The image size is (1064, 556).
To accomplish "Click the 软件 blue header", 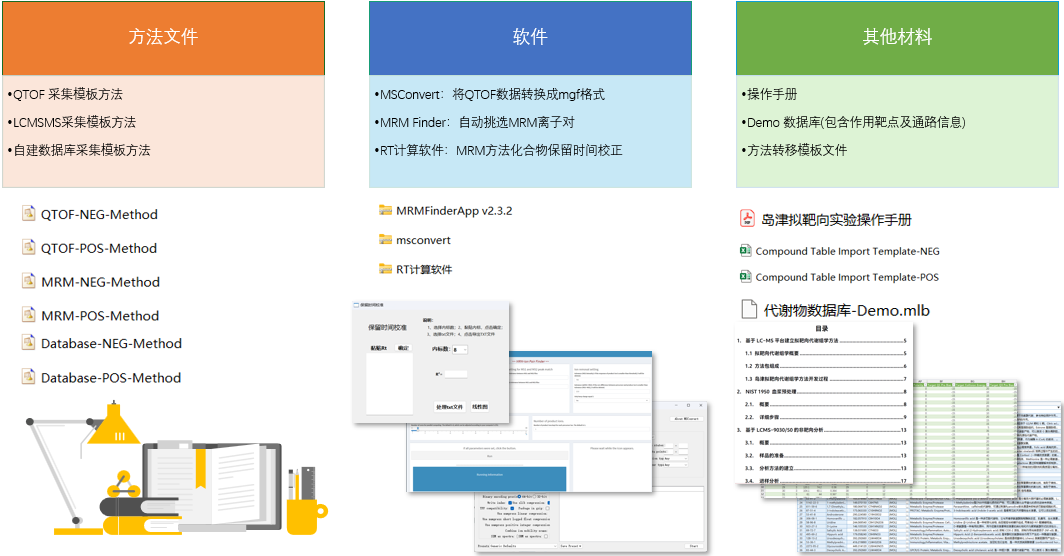I will click(x=530, y=38).
